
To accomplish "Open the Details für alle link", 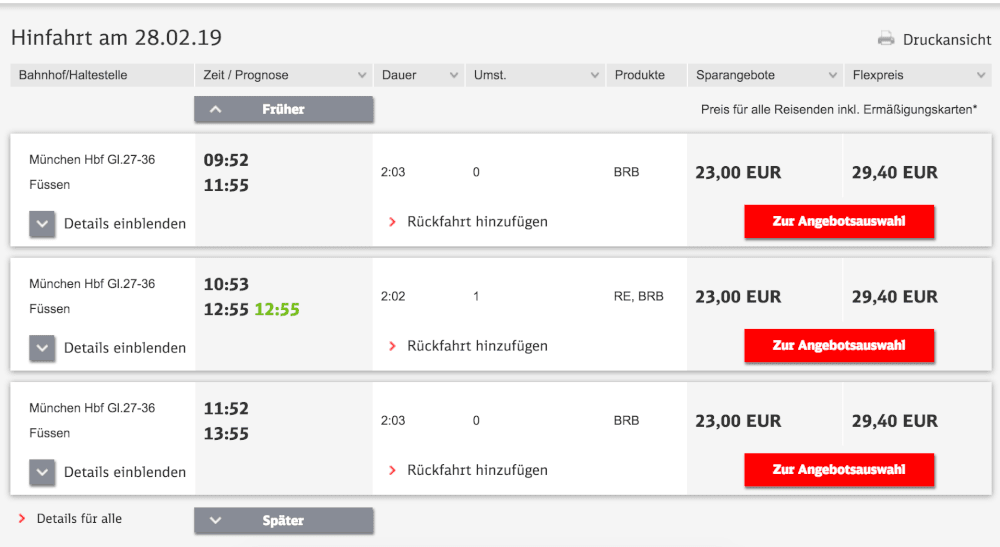I will pyautogui.click(x=78, y=519).
